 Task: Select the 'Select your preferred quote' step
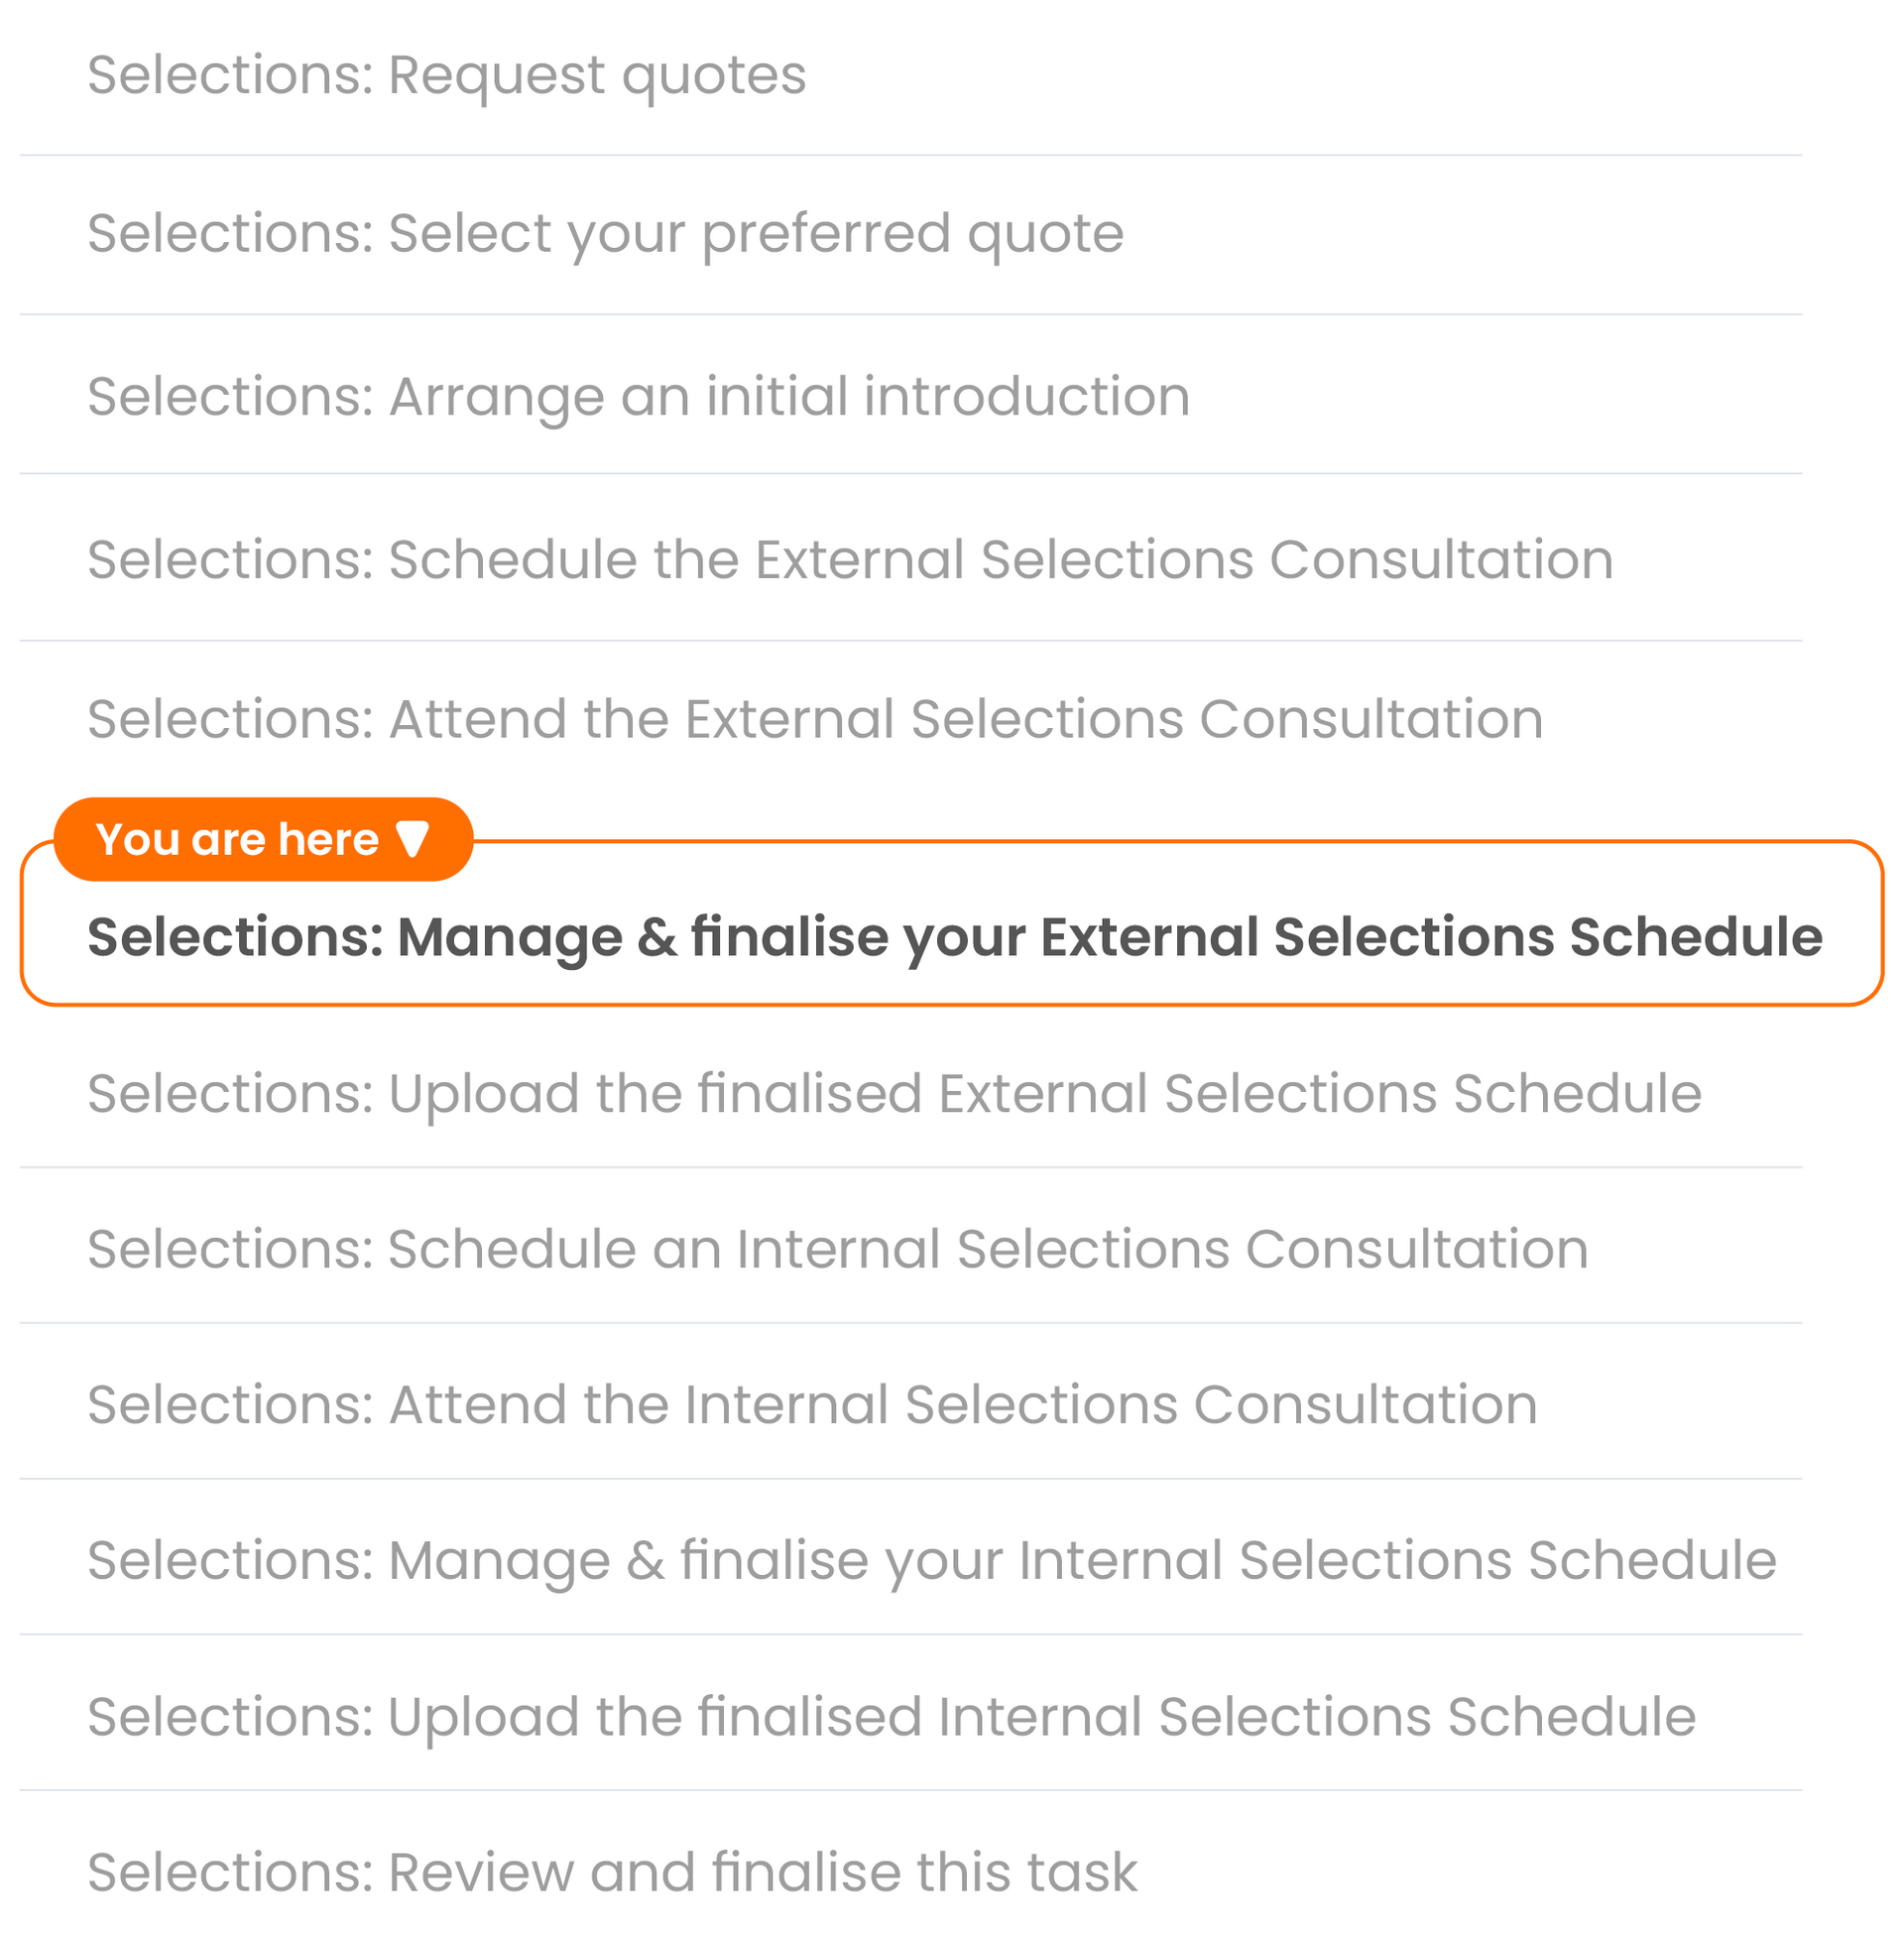(605, 234)
